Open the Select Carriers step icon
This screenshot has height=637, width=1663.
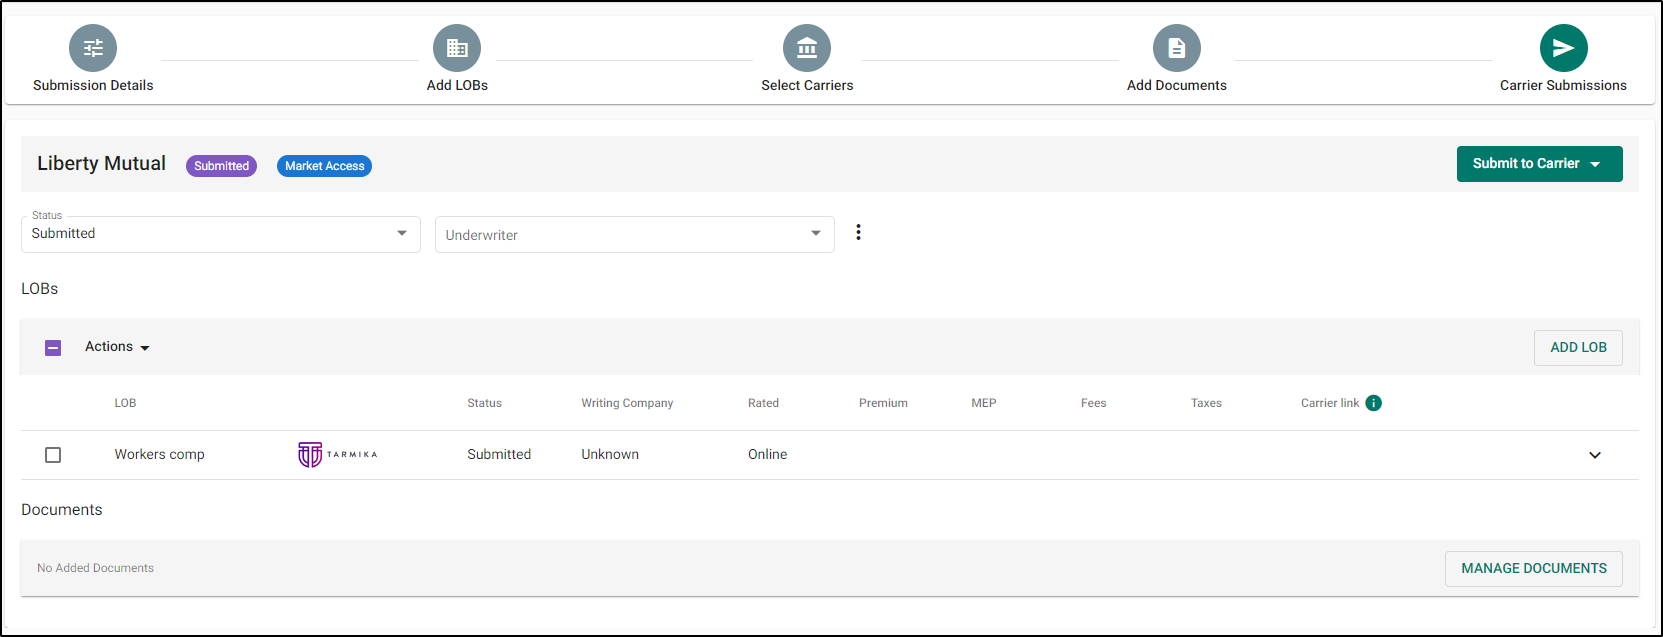point(807,48)
